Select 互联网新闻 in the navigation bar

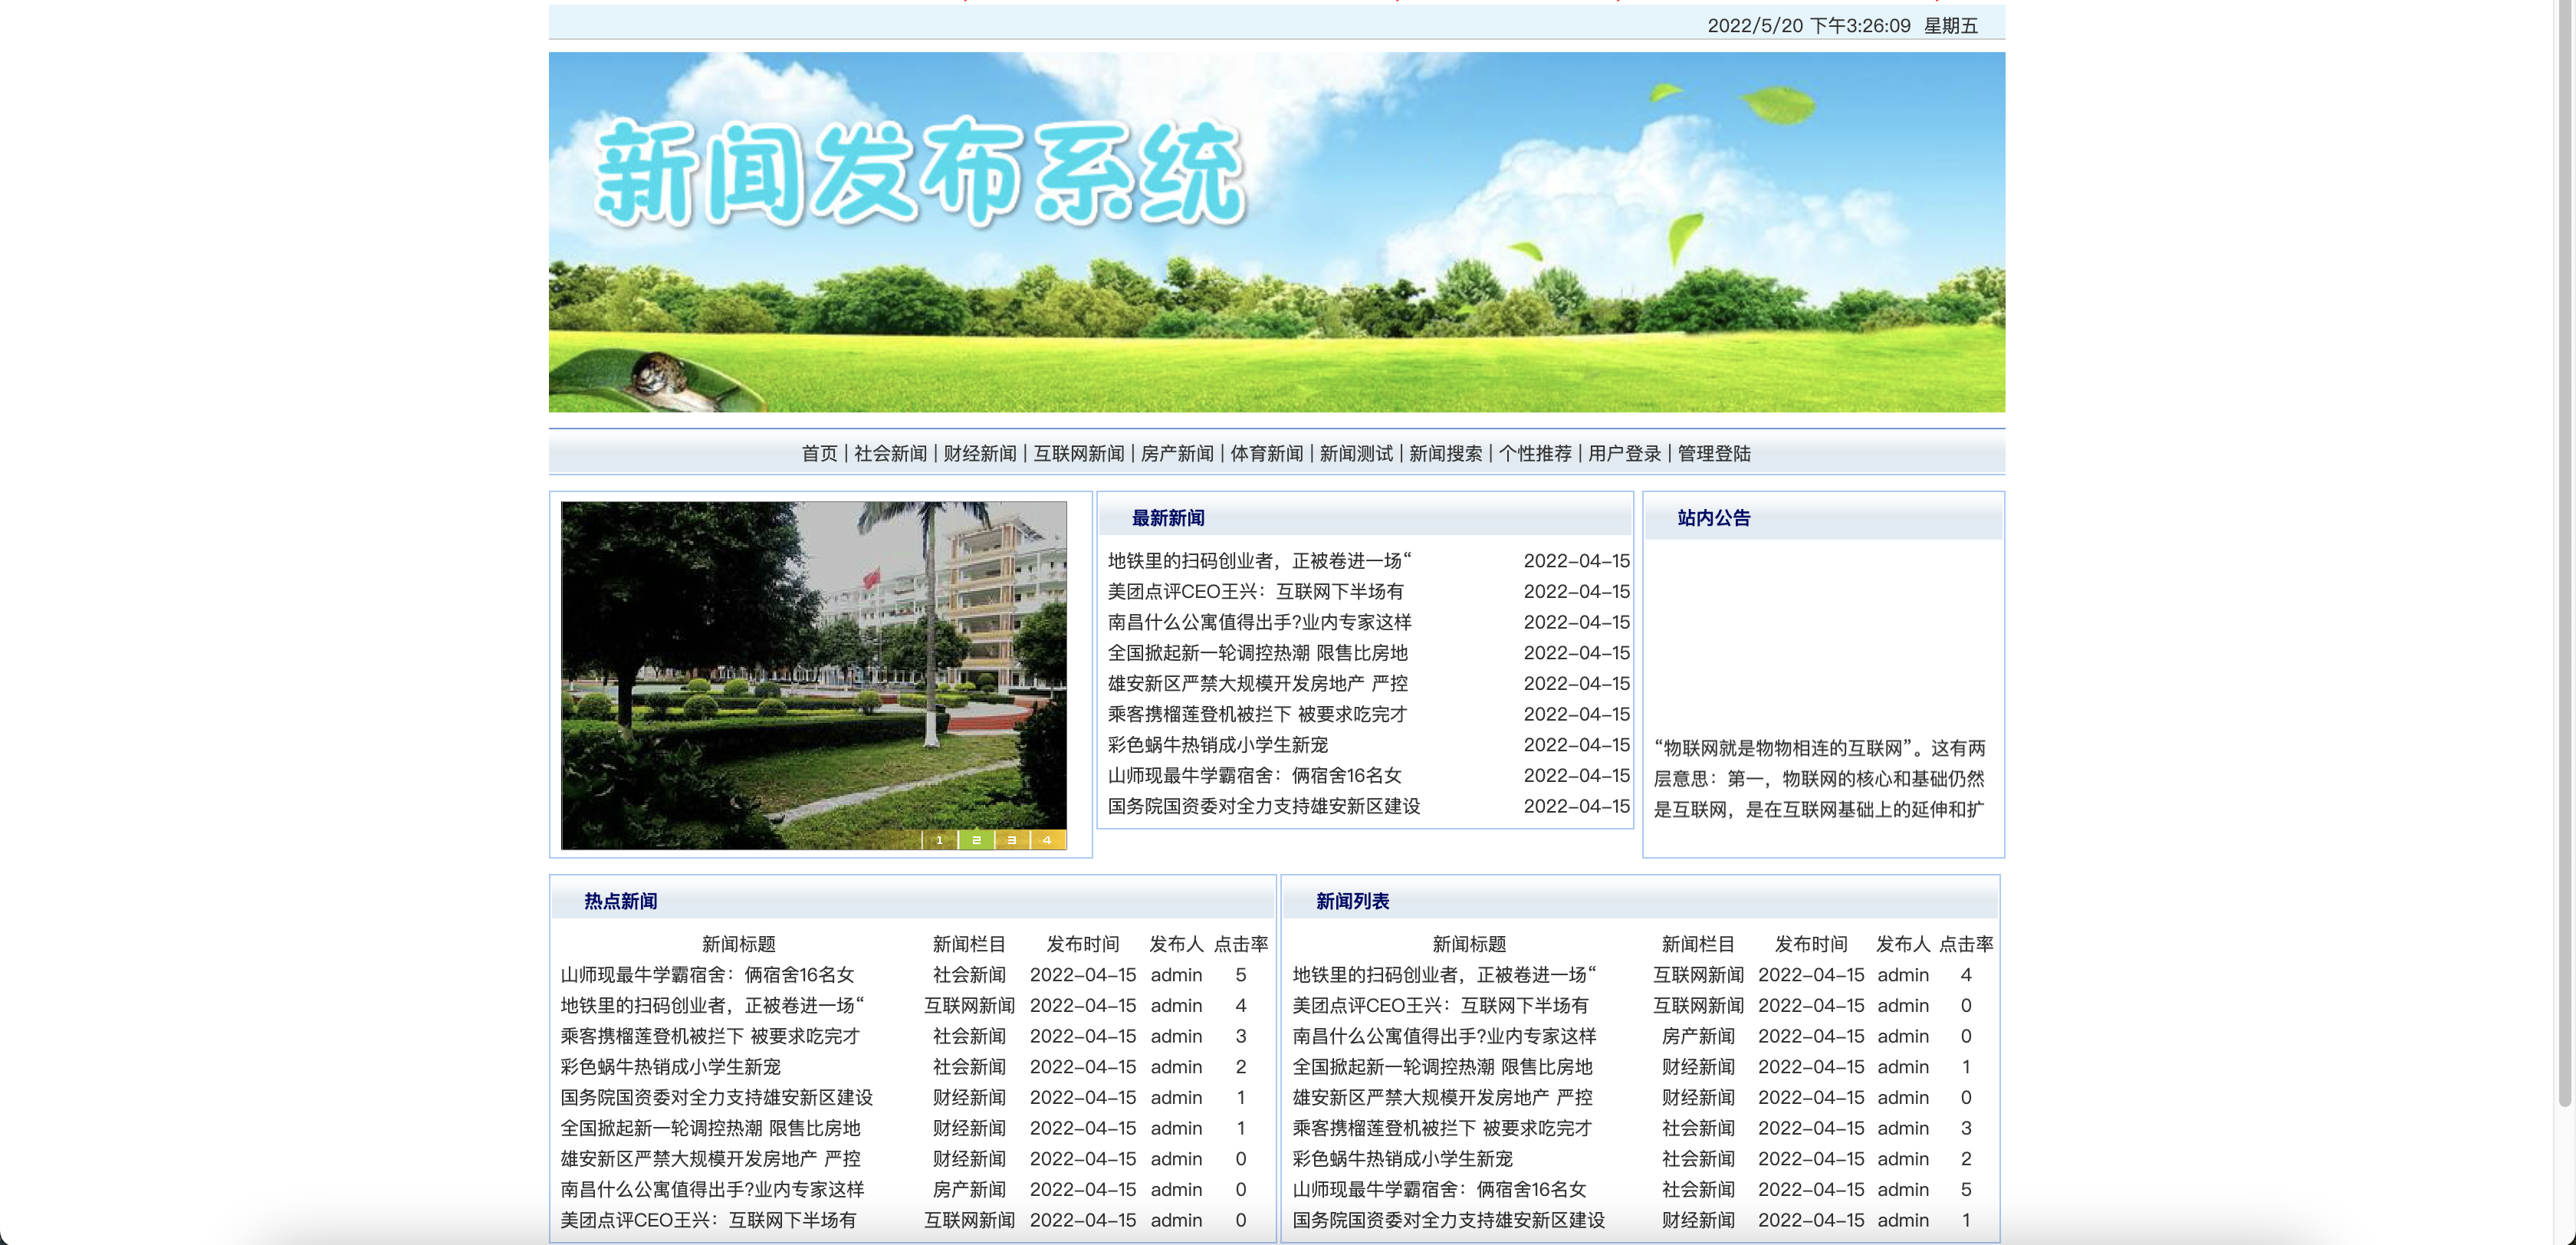click(x=1079, y=453)
